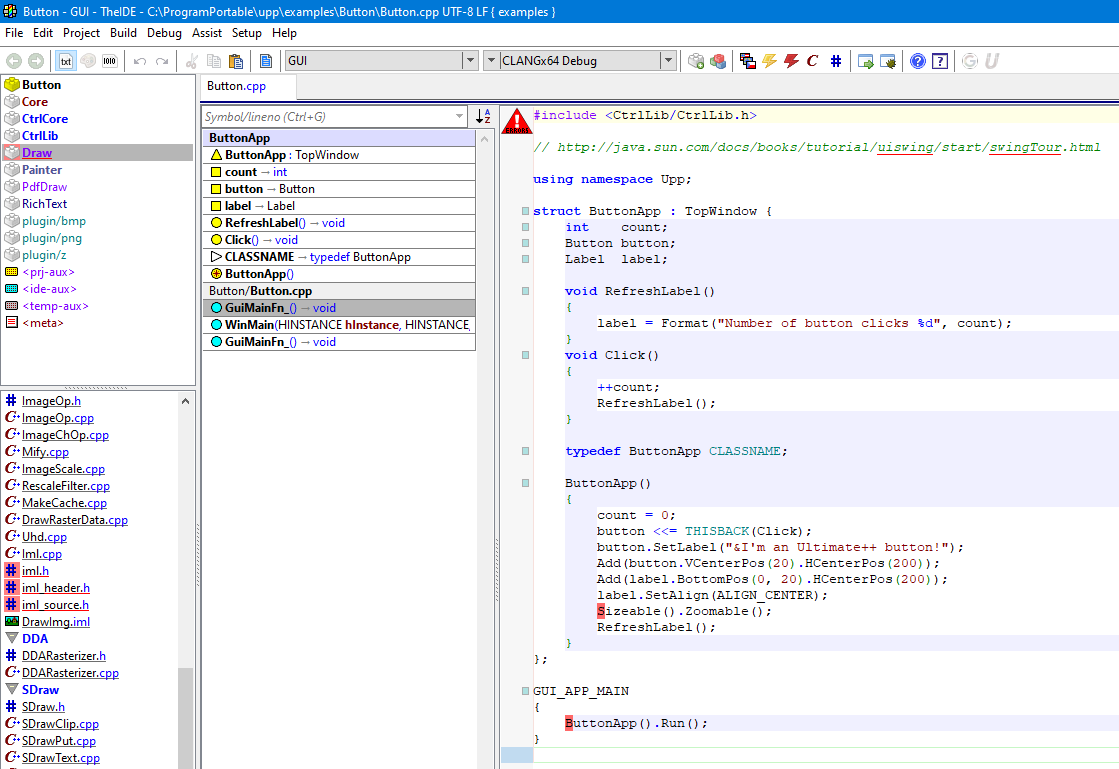This screenshot has height=769, width=1119.
Task: Select the <meta> entry
Action: pyautogui.click(x=98, y=322)
